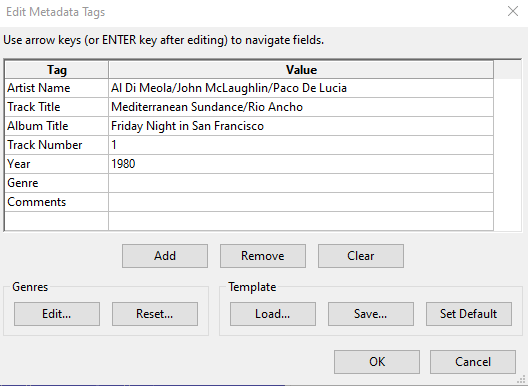Select the empty Genre value cell
Viewport: 528px width, 386px height.
(x=301, y=183)
